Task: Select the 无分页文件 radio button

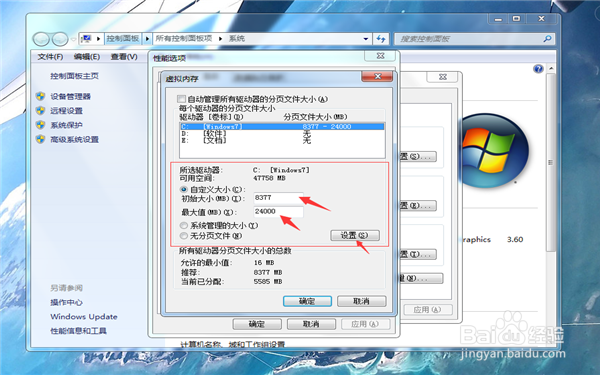Action: click(x=184, y=235)
